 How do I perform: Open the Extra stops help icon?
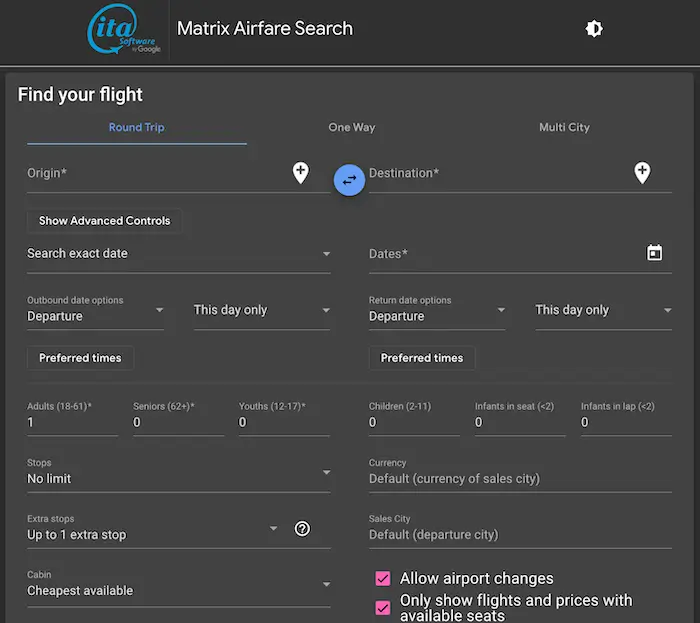[302, 529]
